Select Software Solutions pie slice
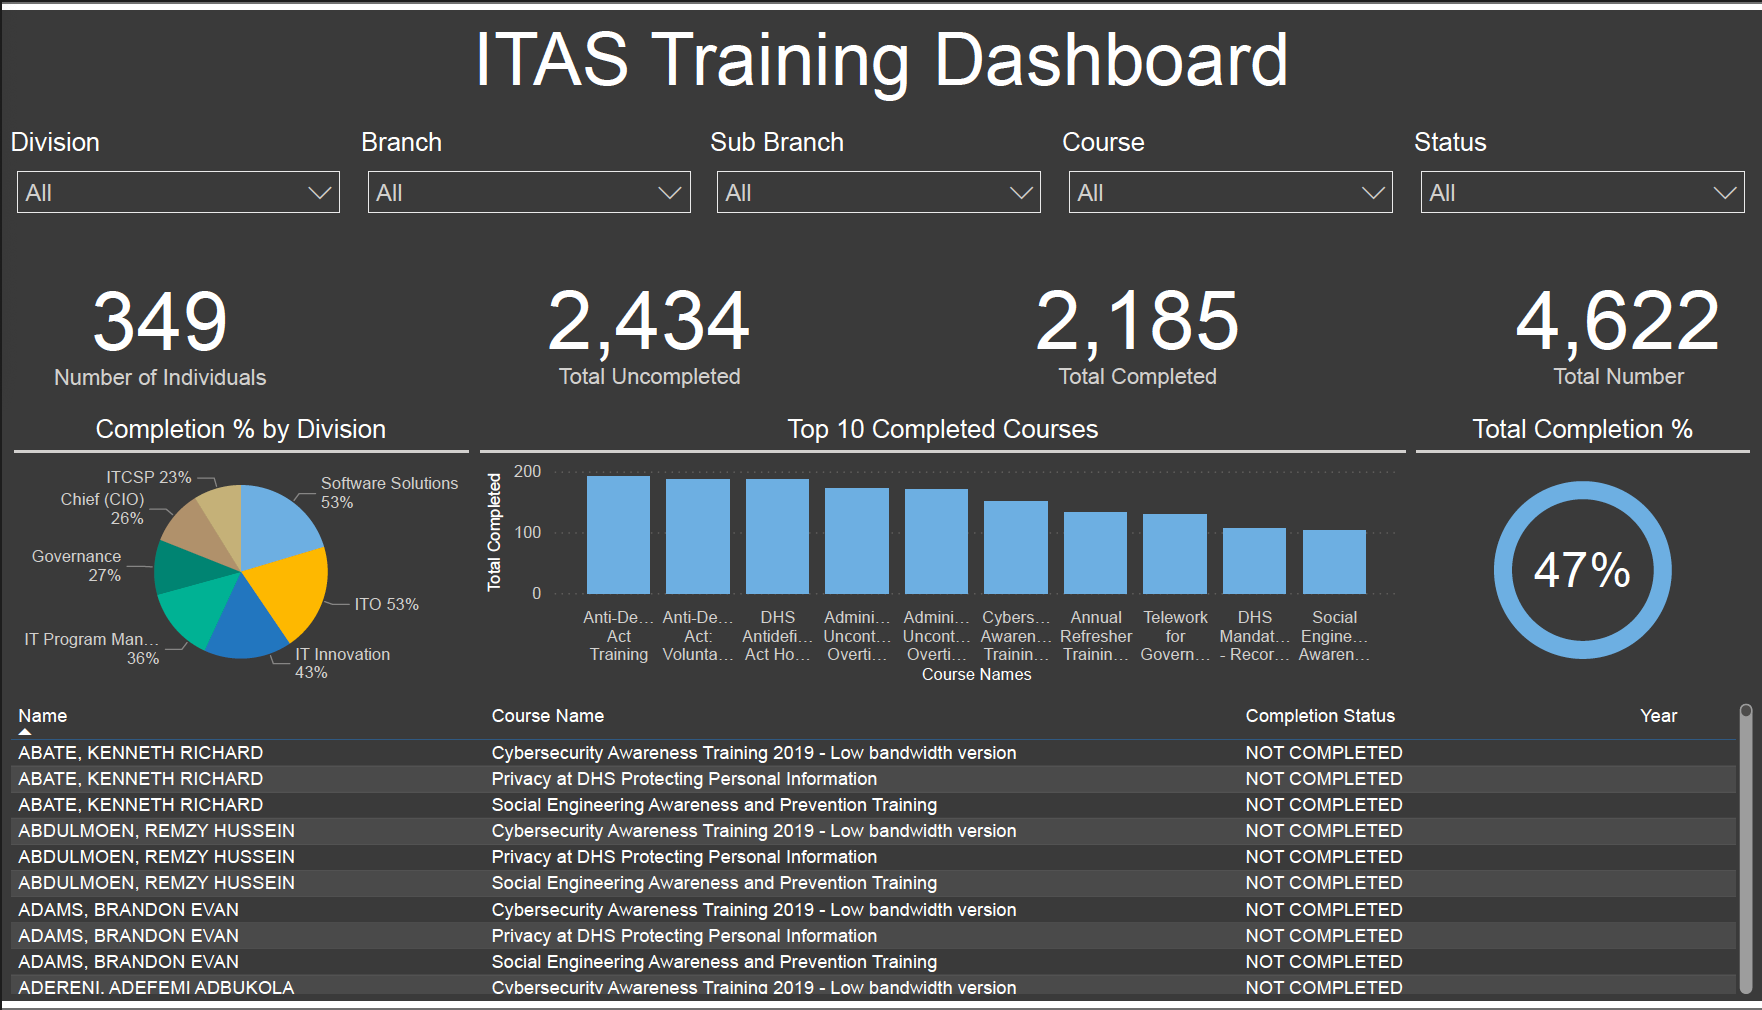Screen dimensions: 1762x1010 (275, 525)
